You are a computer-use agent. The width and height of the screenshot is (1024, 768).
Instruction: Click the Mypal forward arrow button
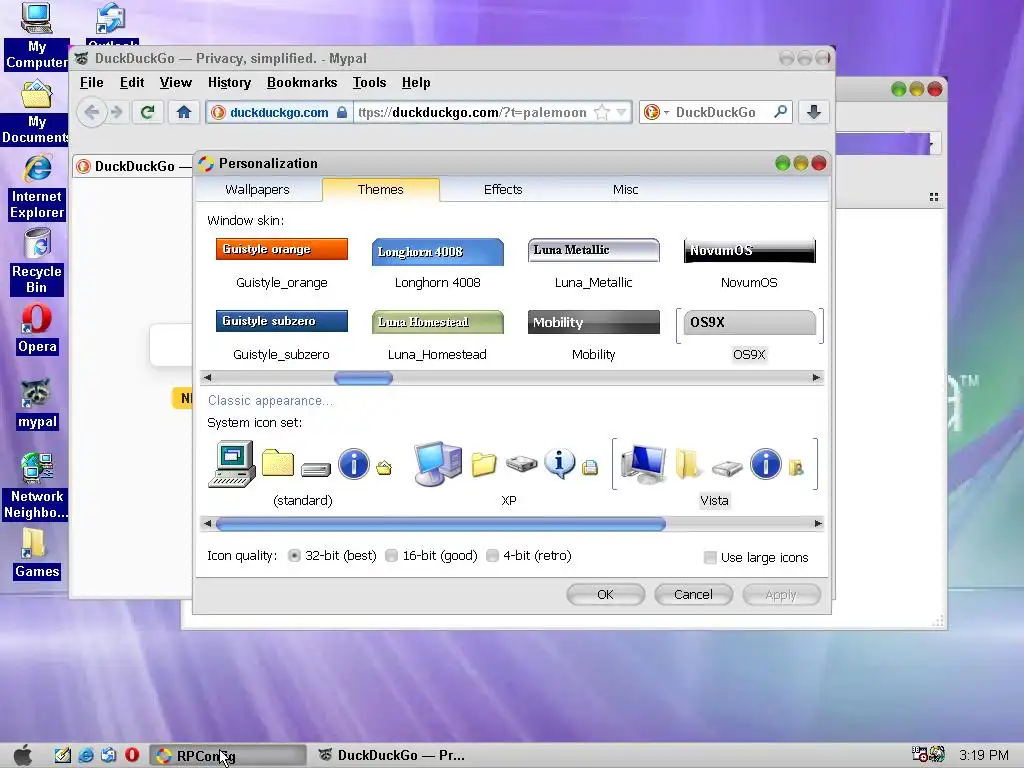pyautogui.click(x=116, y=112)
